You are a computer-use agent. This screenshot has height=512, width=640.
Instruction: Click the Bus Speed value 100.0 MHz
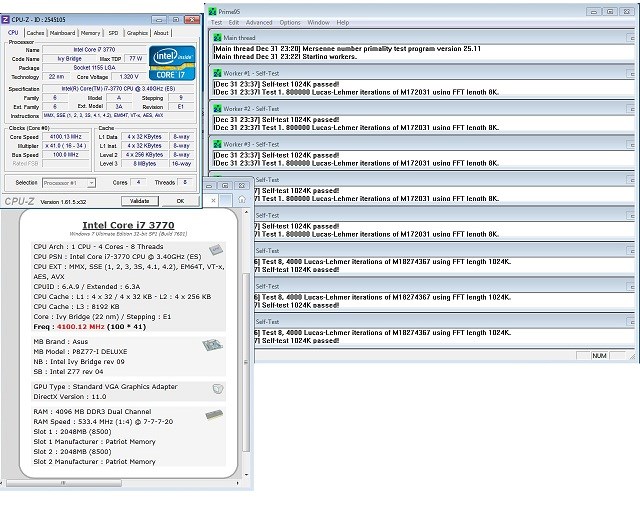point(66,155)
